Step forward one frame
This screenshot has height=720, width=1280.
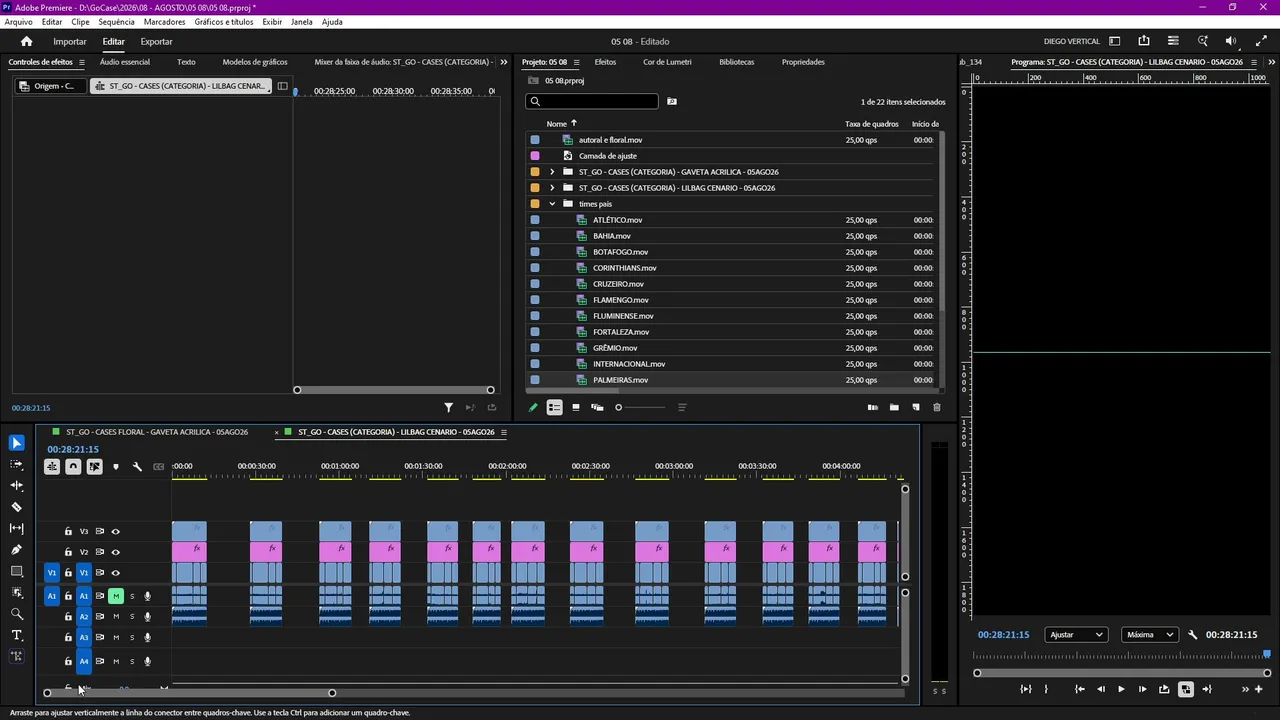click(1142, 689)
